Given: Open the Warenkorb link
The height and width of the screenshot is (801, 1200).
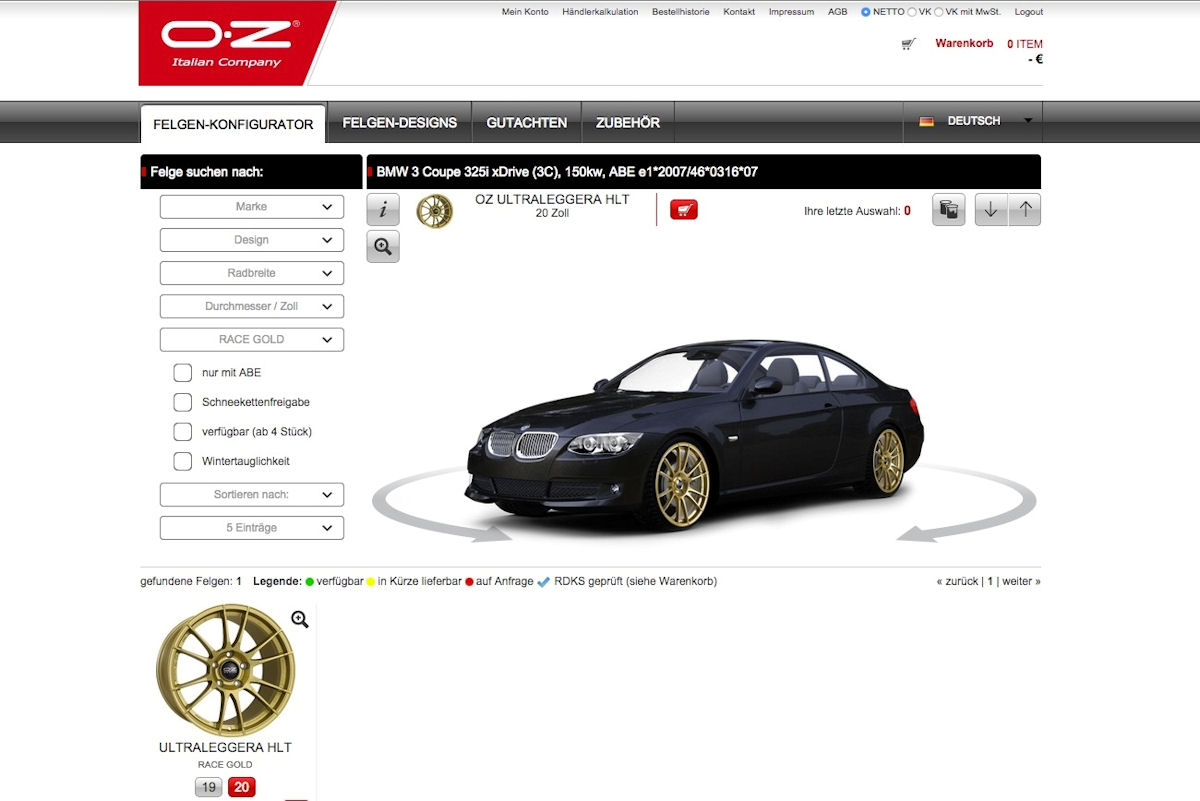Looking at the screenshot, I should [x=964, y=43].
